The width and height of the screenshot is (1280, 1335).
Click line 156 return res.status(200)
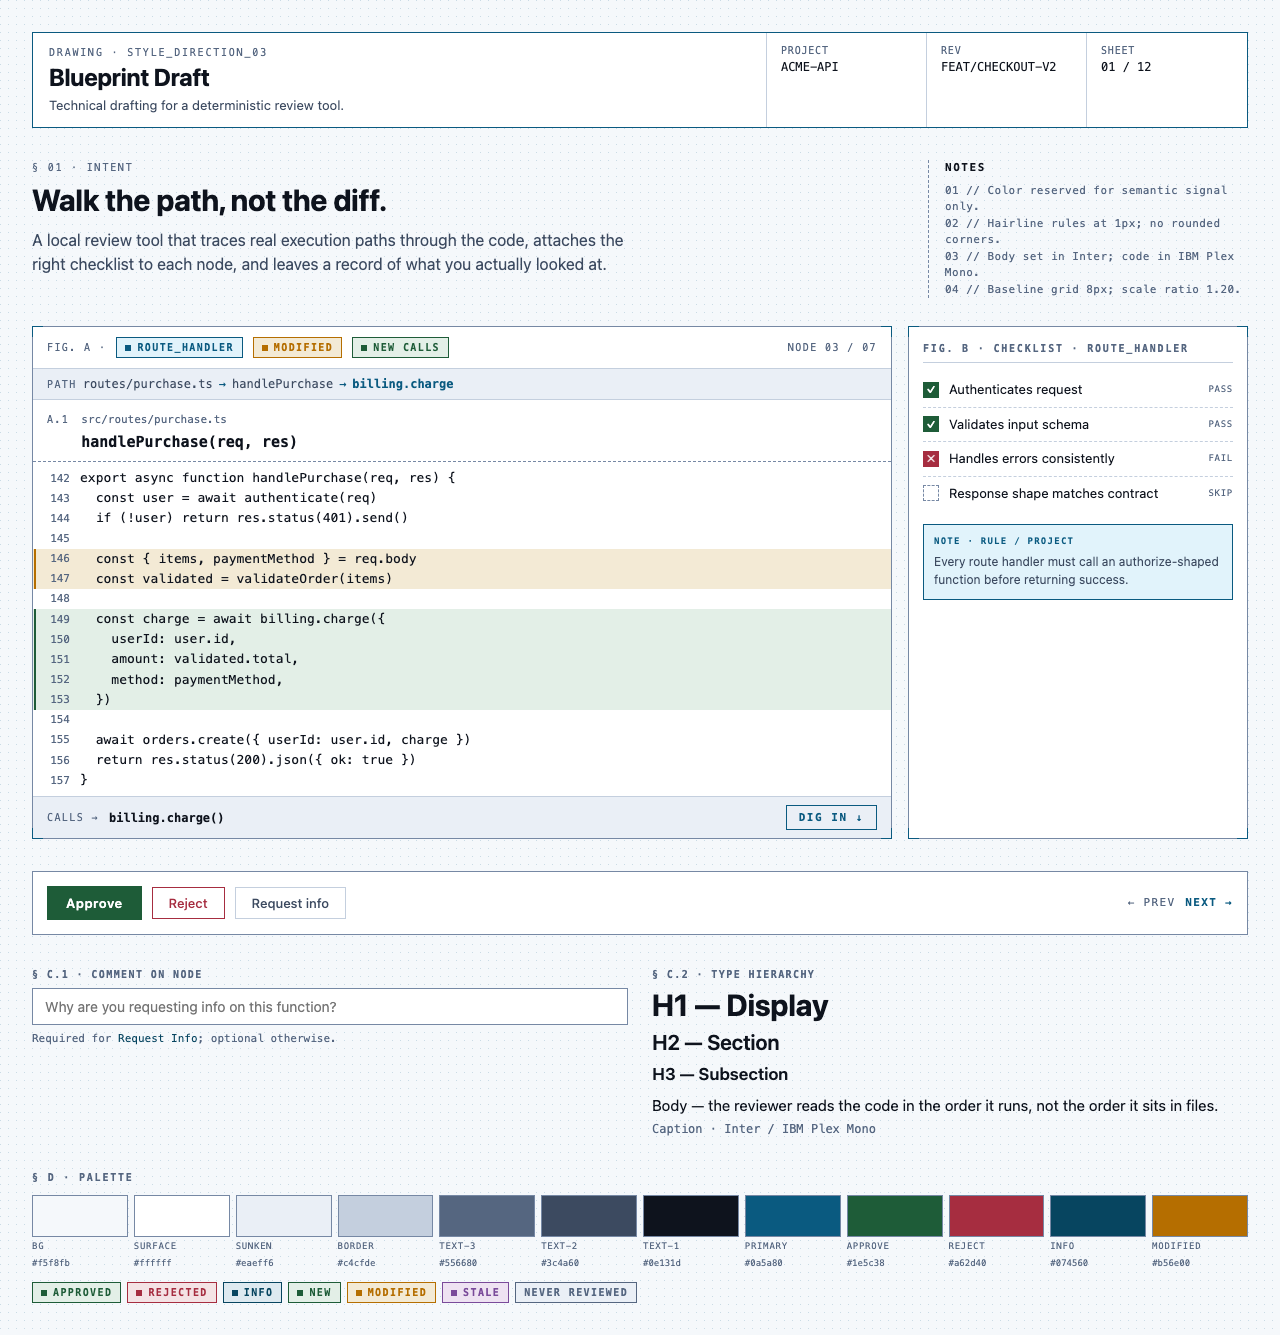pyautogui.click(x=462, y=760)
